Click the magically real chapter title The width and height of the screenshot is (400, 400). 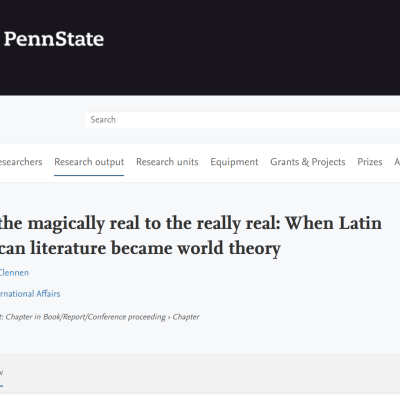point(191,236)
